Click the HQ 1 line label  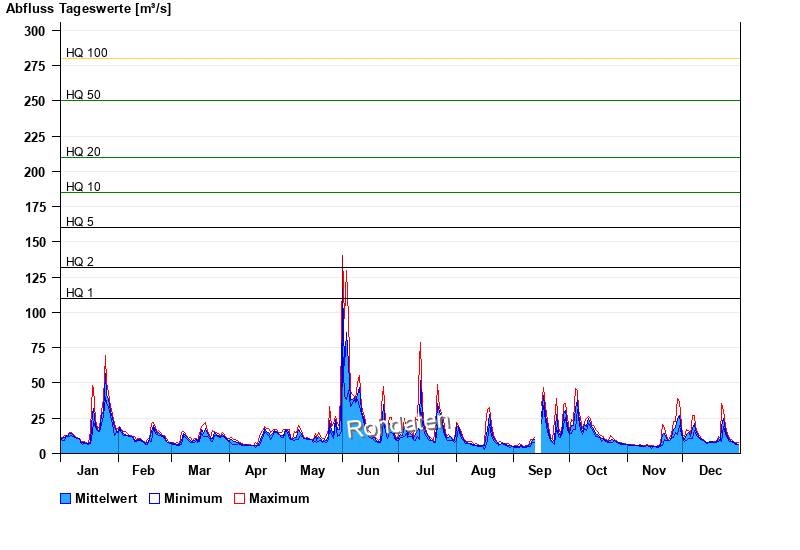80,293
